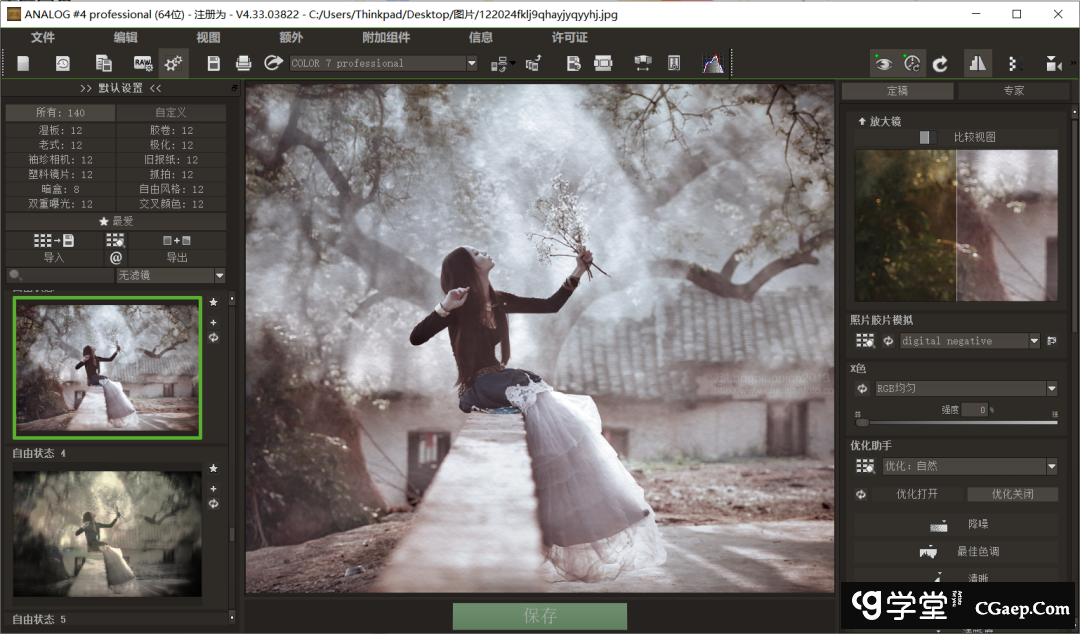Select the 自由状态 4 preset thumbnail
This screenshot has width=1080, height=634.
point(107,534)
